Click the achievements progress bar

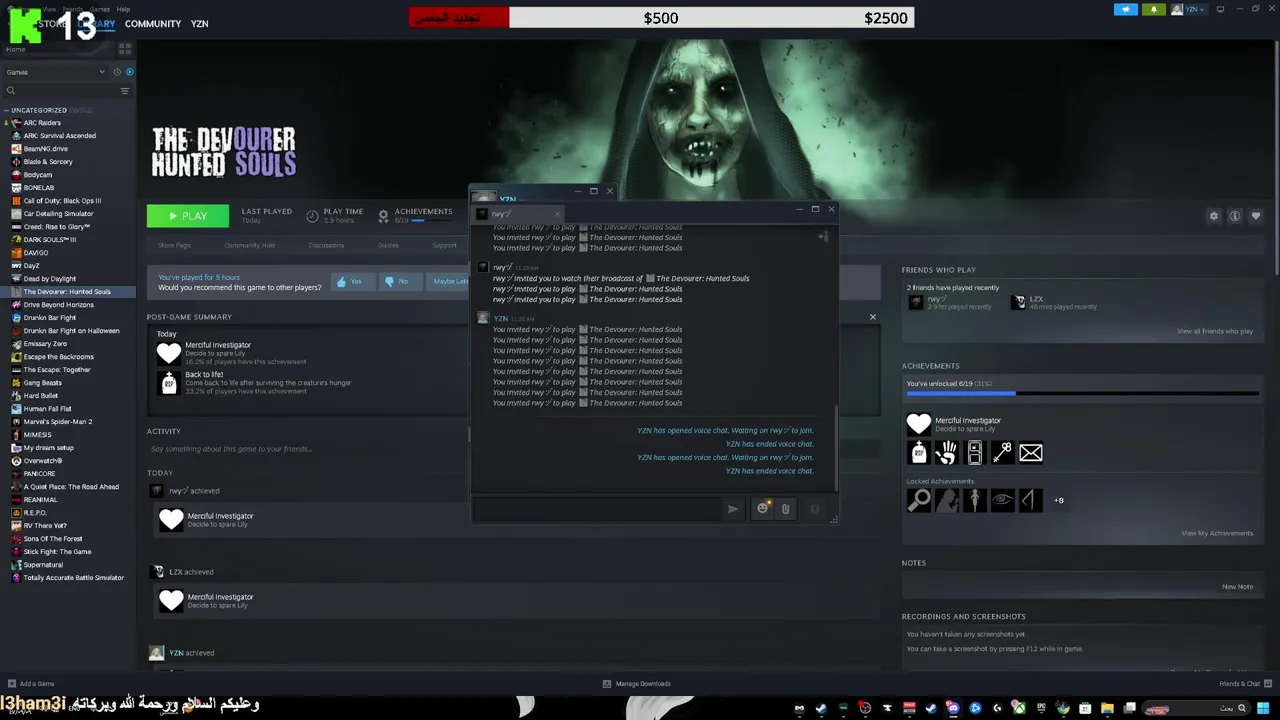pyautogui.click(x=1082, y=393)
